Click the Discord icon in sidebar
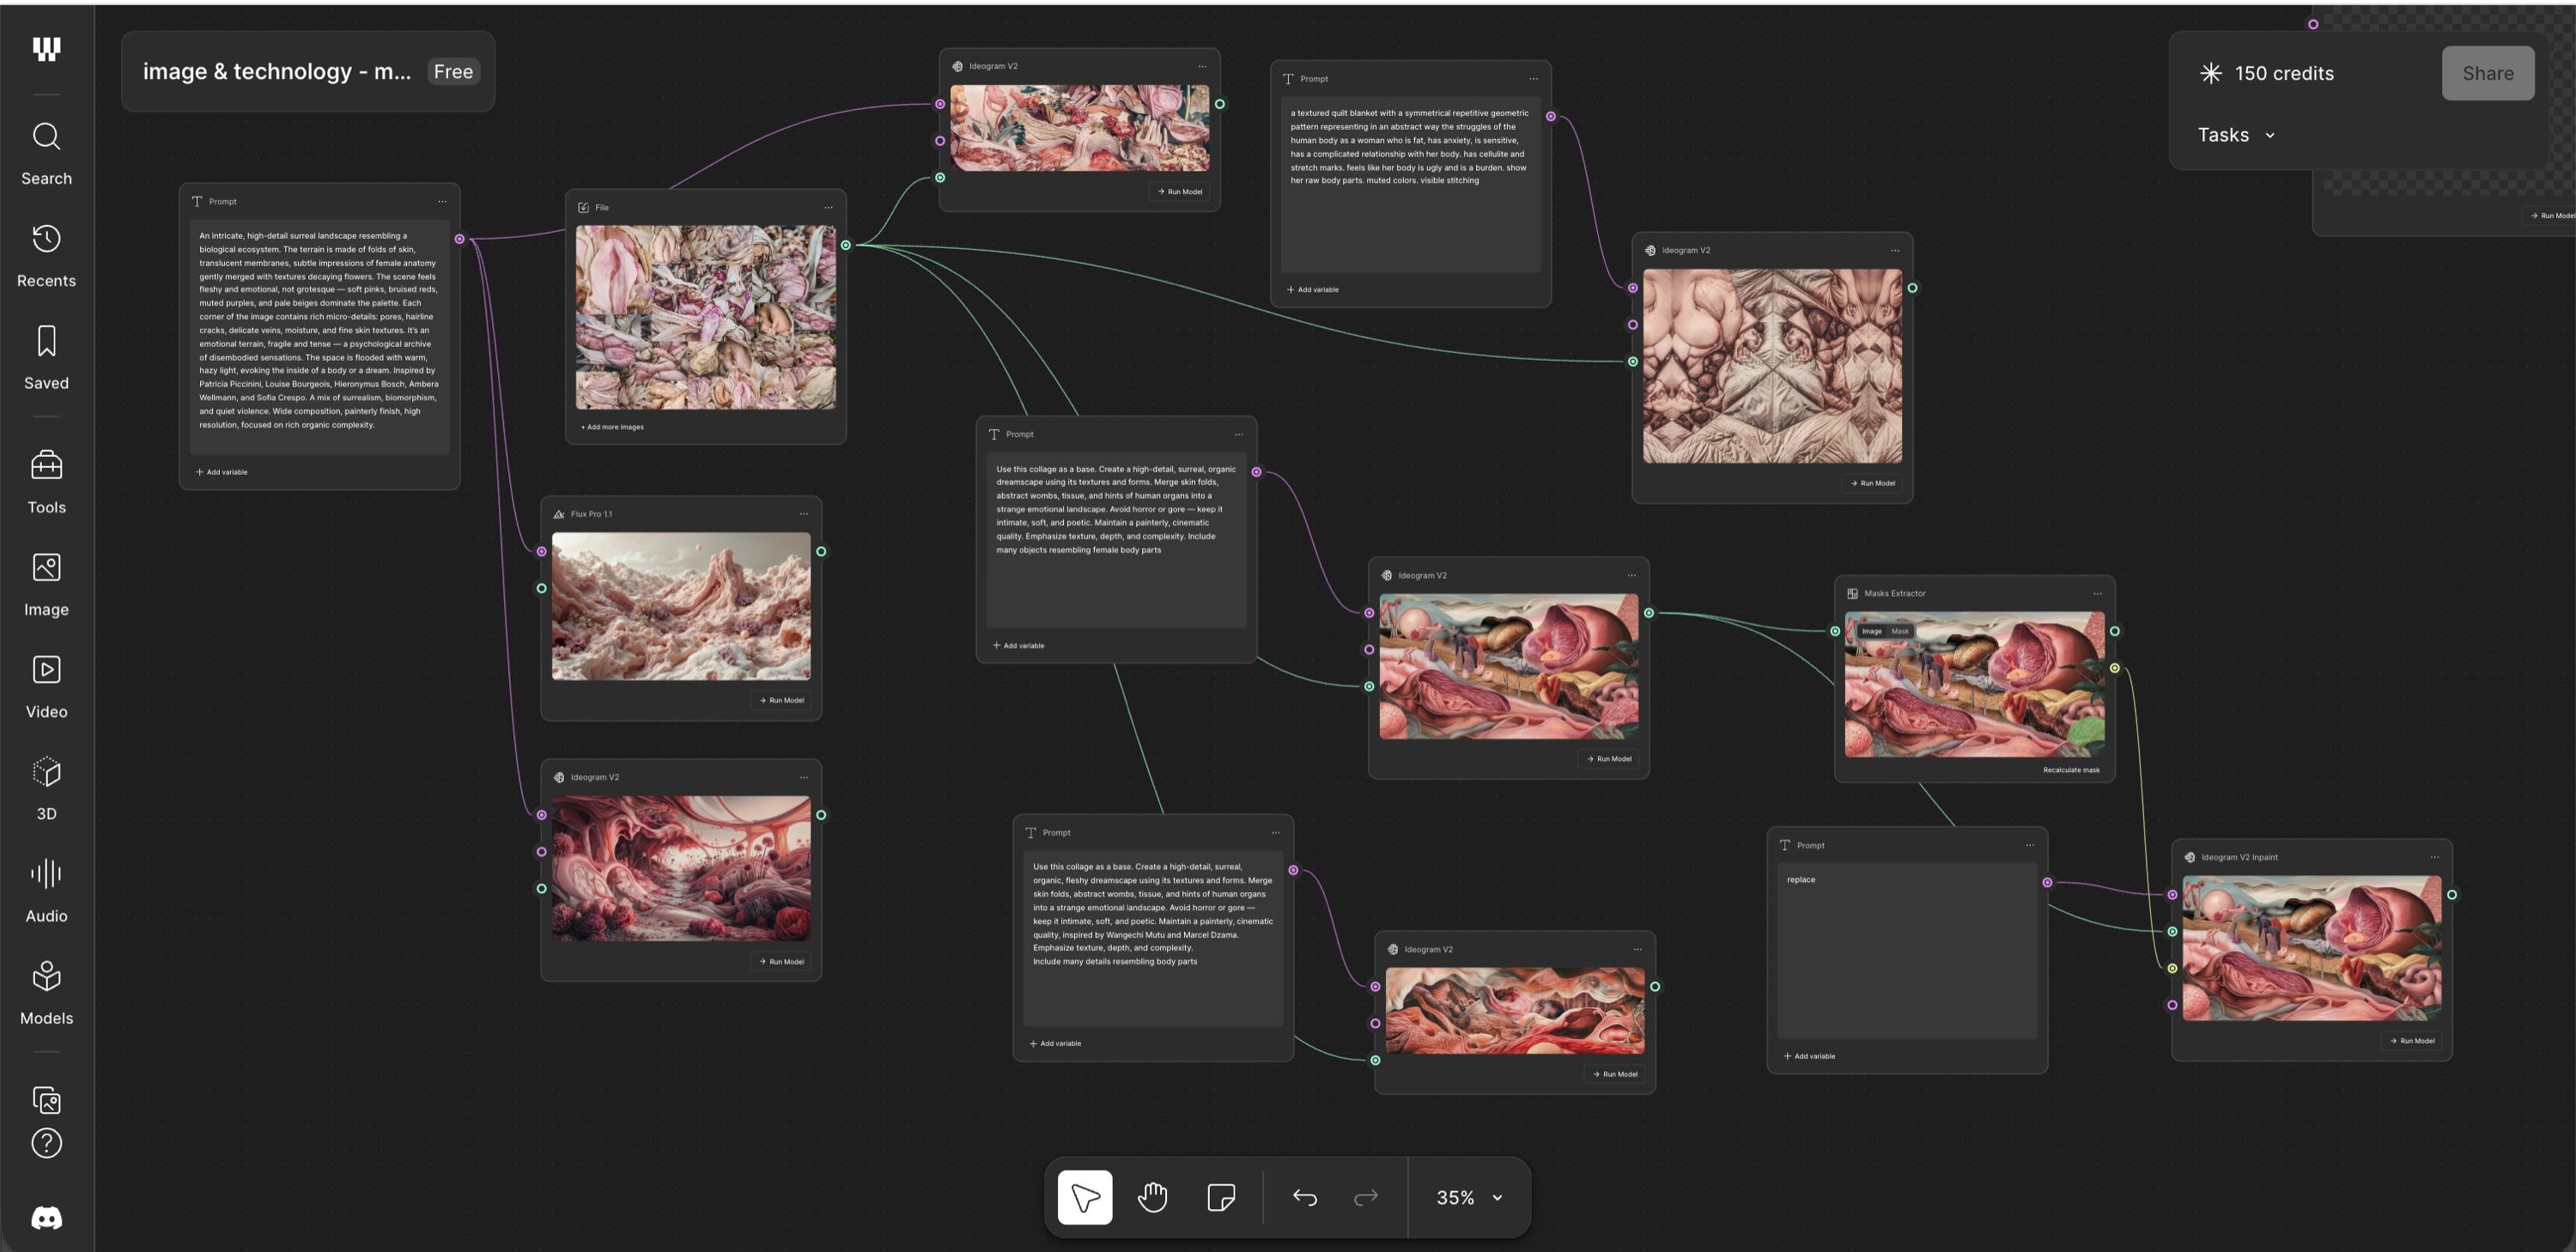 (x=46, y=1217)
